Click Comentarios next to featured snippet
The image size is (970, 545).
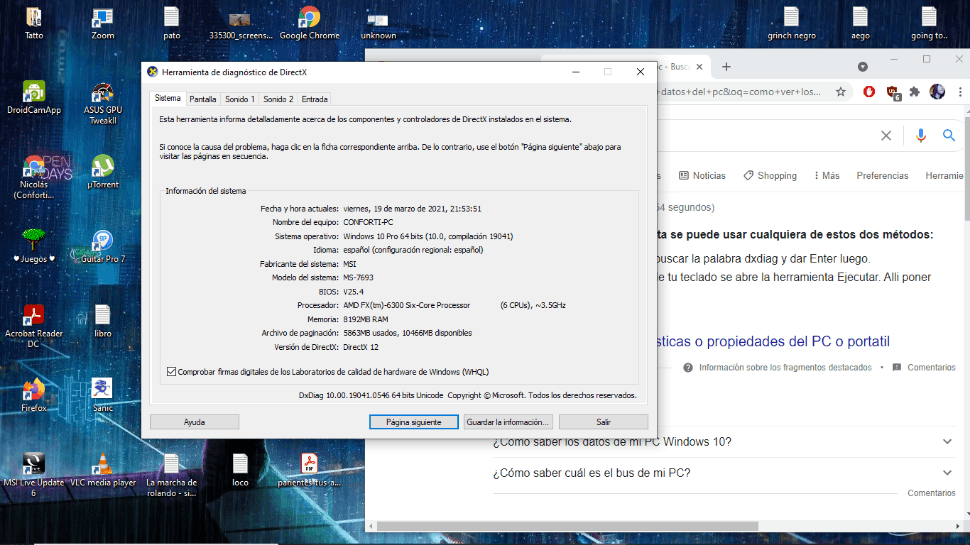point(924,367)
